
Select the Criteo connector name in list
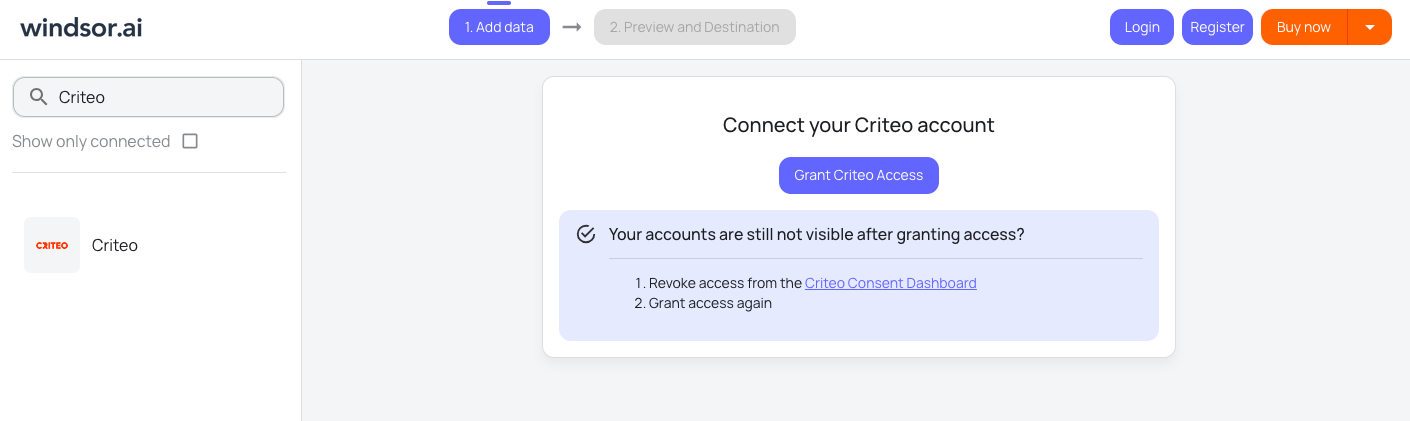115,245
